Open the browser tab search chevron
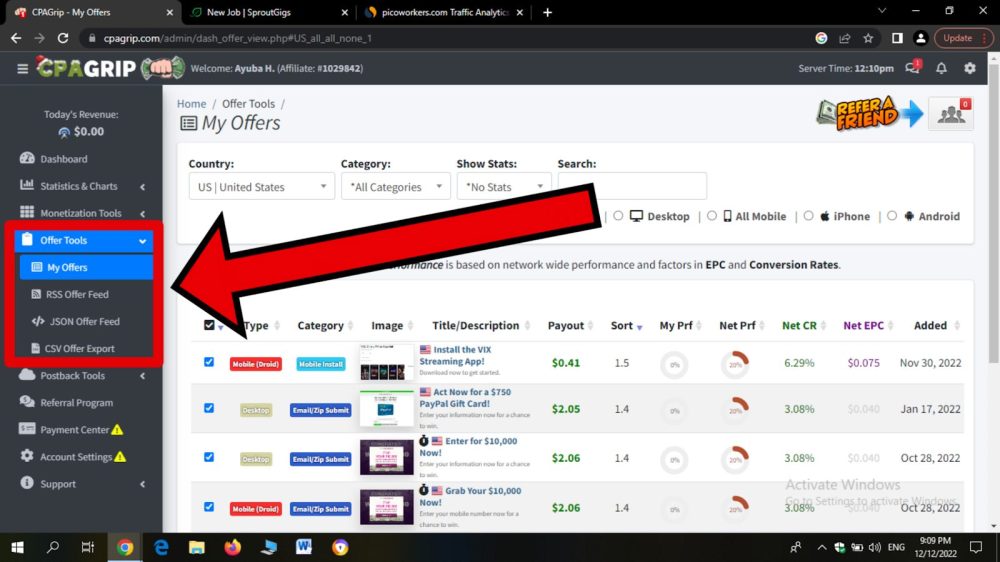The image size is (1000, 562). [881, 11]
